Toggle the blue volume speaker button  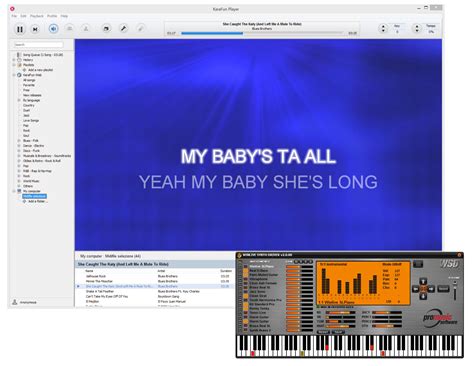point(53,29)
